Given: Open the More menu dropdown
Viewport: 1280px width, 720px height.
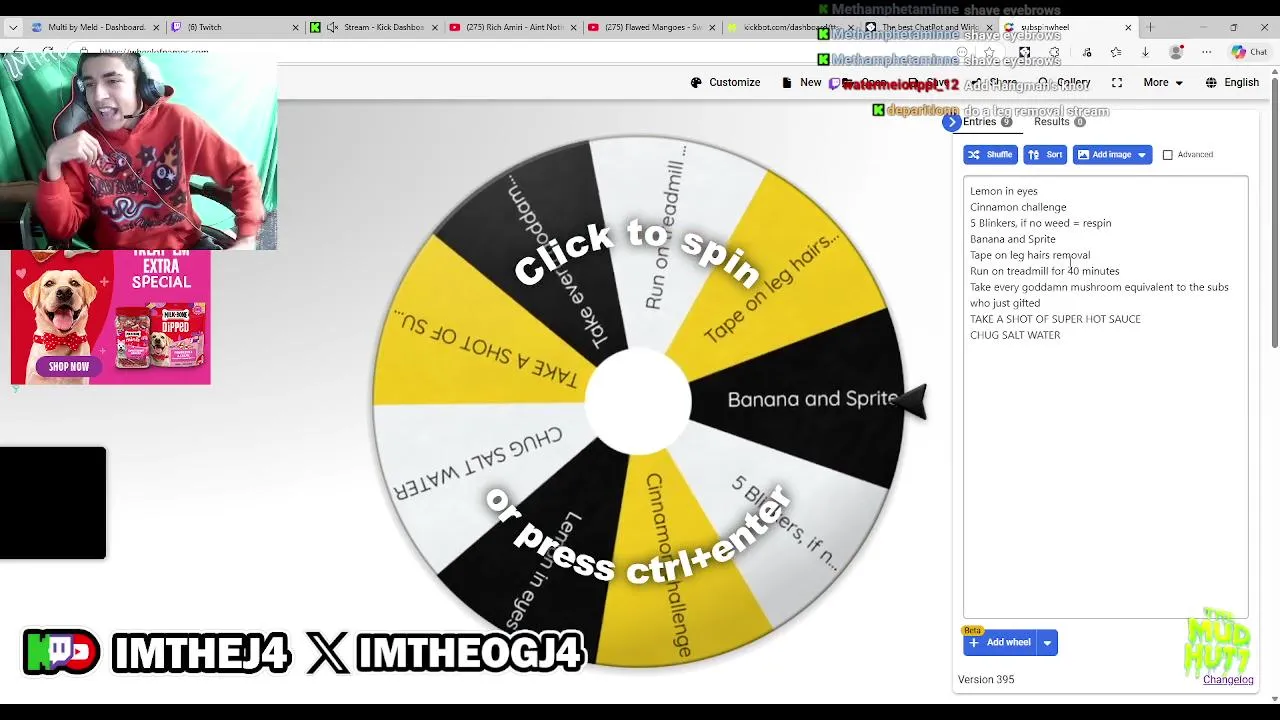Looking at the screenshot, I should point(1163,82).
